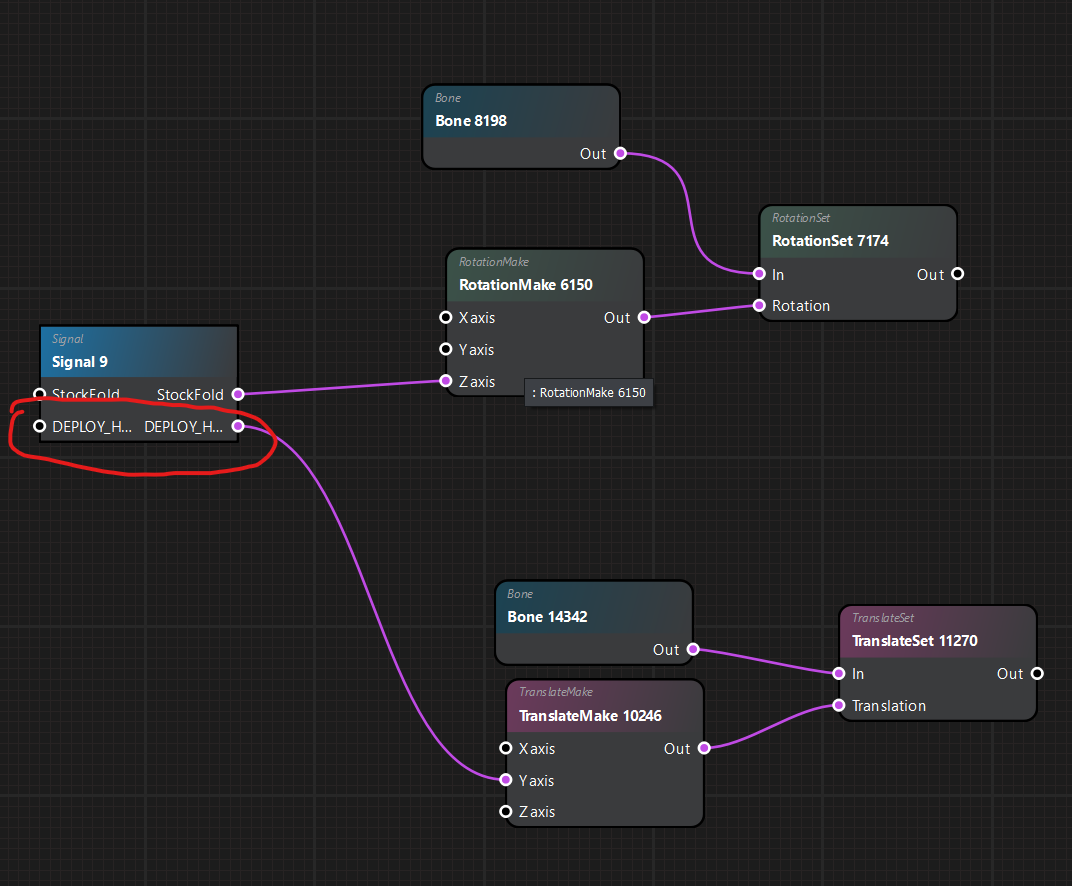1072x886 pixels.
Task: Select the Zaxis port on TranslateMake 10246
Action: [506, 811]
